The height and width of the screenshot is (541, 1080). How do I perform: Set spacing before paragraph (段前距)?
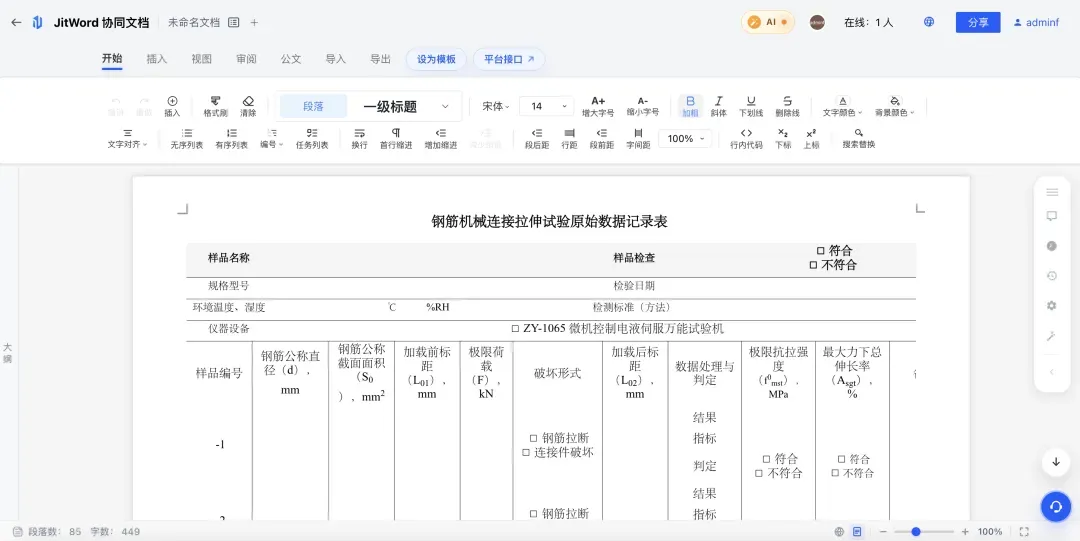602,139
